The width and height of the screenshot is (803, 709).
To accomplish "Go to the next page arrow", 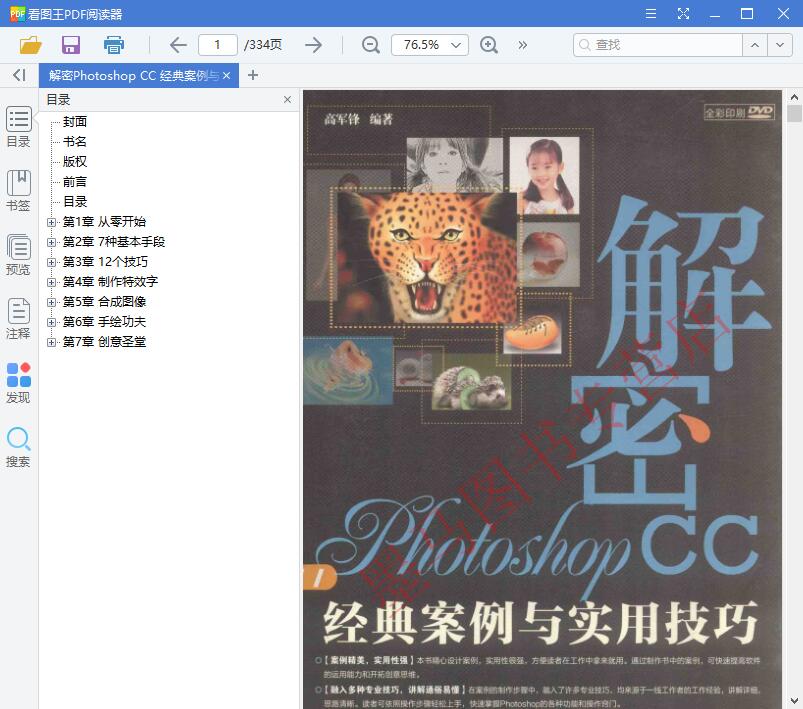I will click(313, 45).
